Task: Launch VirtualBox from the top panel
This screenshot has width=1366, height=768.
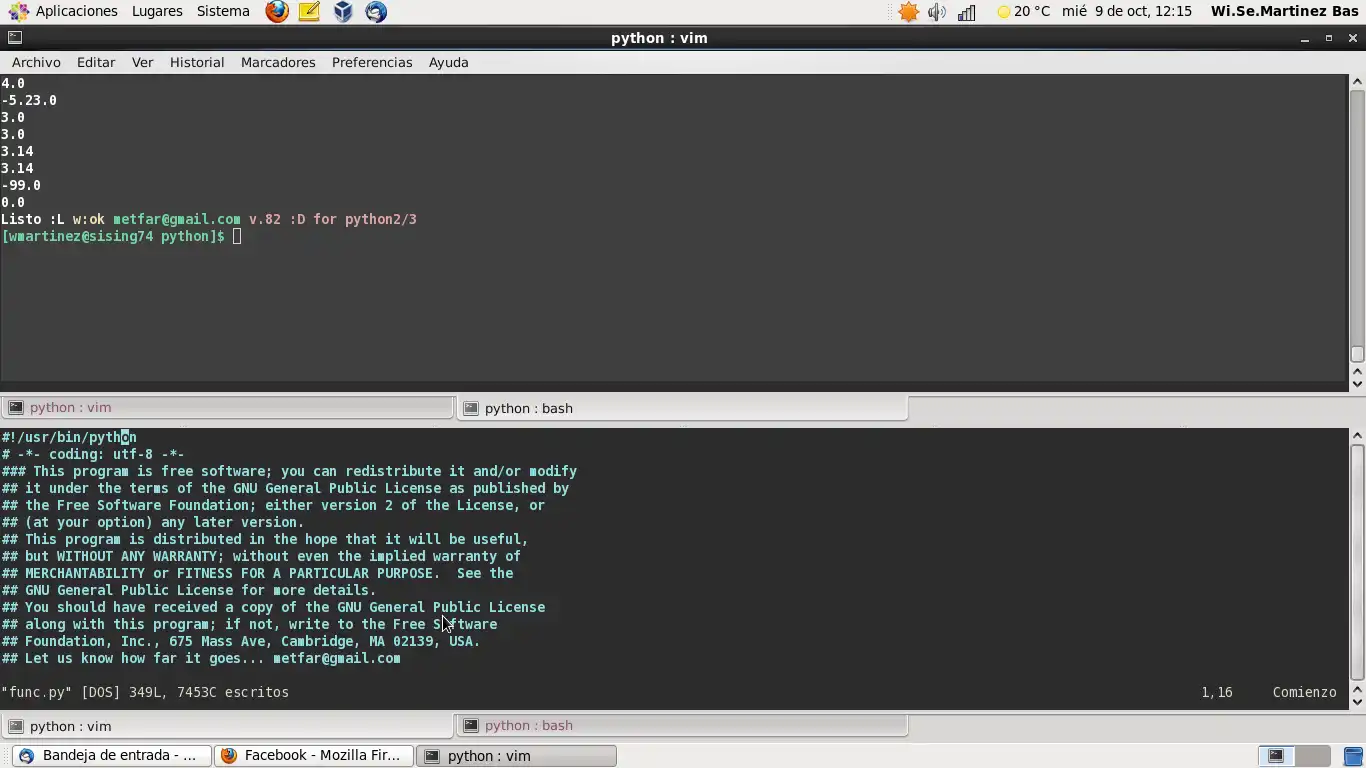Action: click(x=343, y=12)
